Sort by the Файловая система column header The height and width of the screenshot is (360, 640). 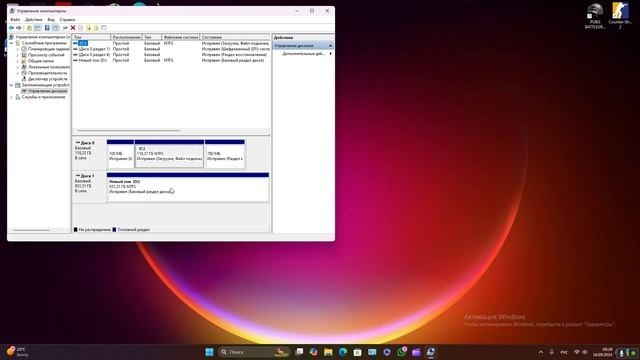[x=181, y=37]
